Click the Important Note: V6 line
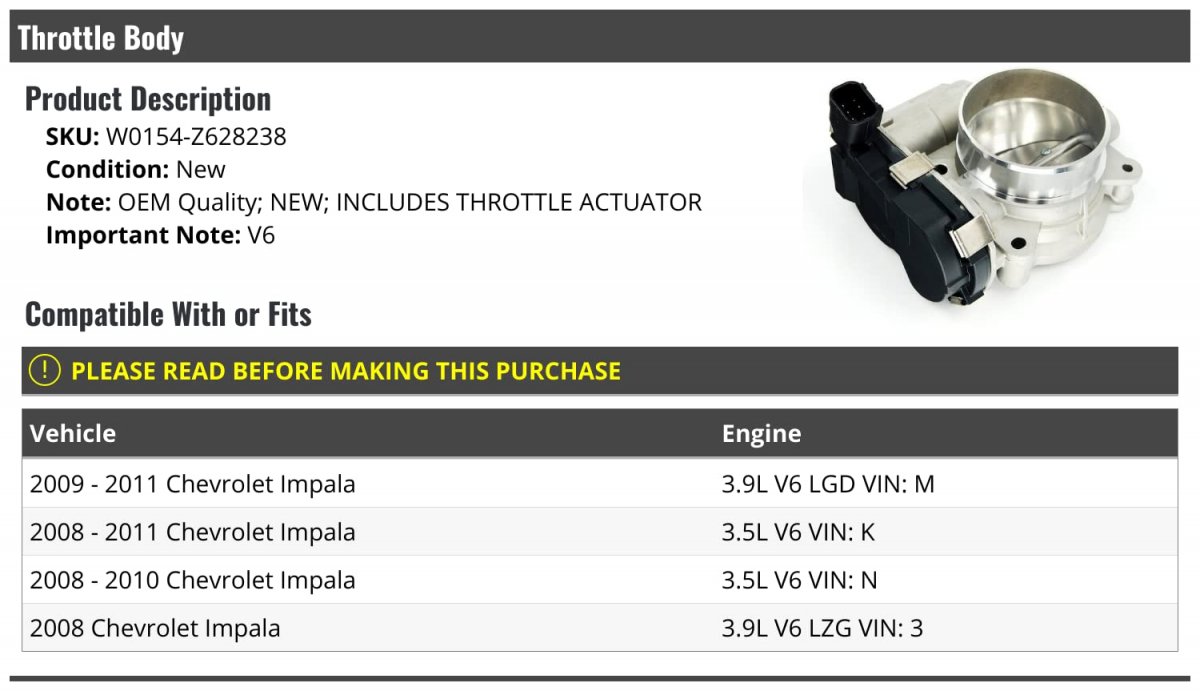 [x=160, y=235]
